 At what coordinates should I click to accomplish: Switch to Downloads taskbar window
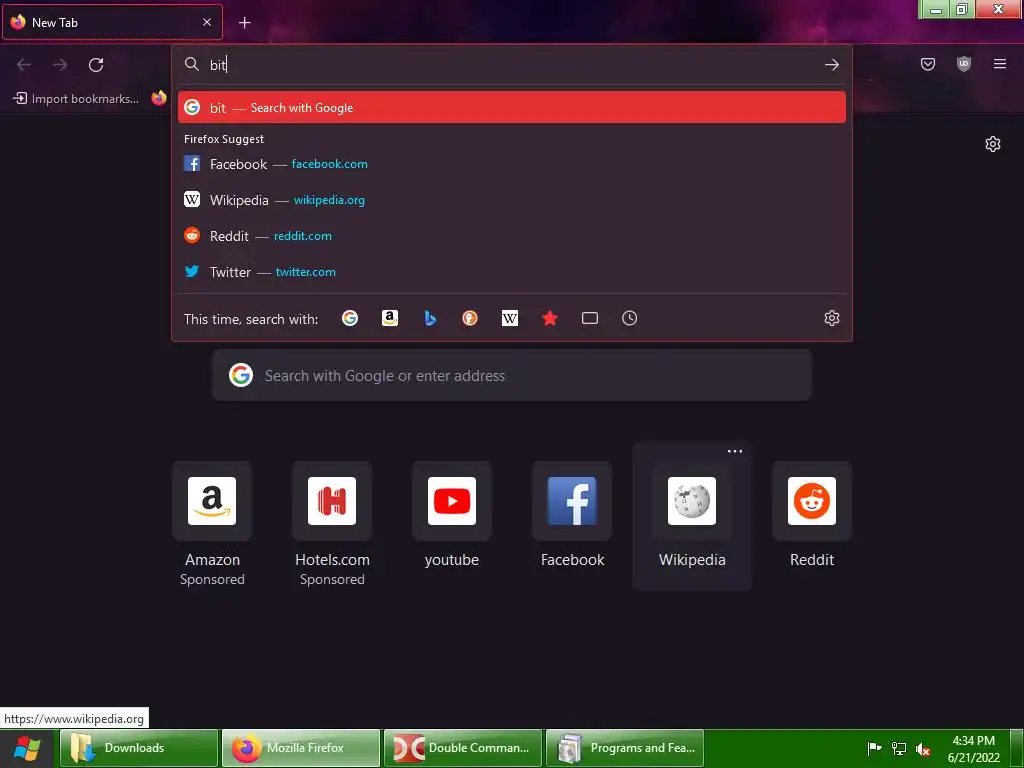pos(139,748)
